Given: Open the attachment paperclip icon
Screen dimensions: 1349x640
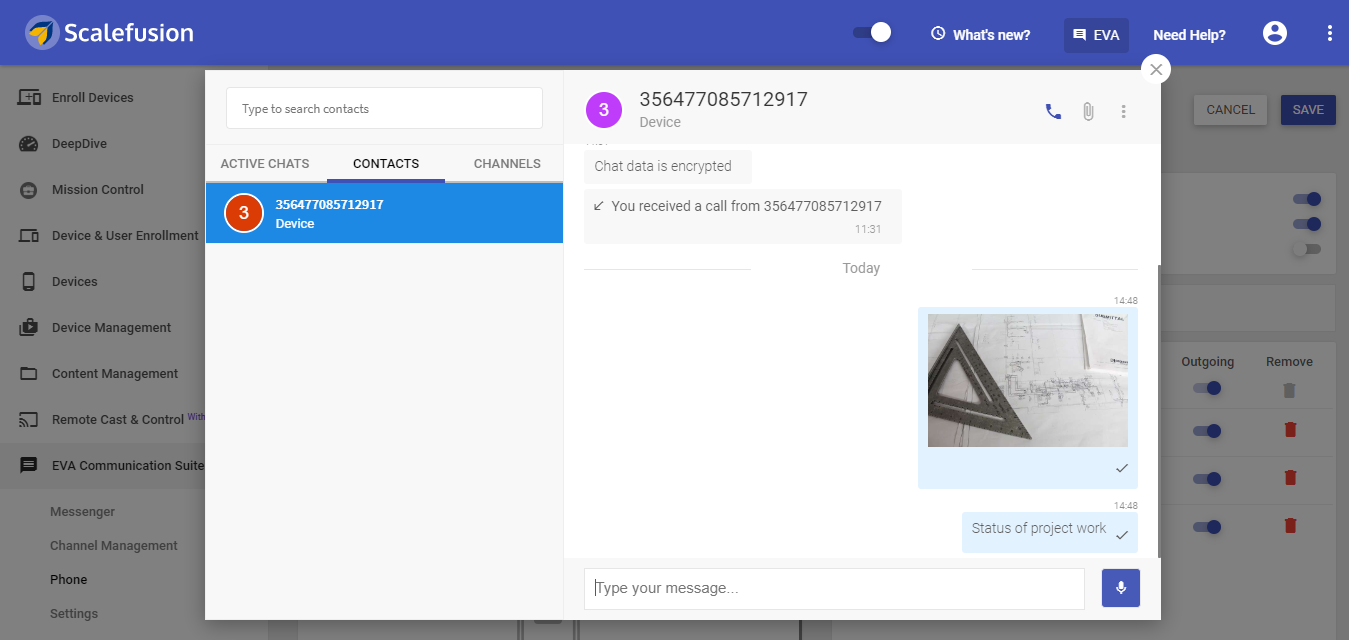Looking at the screenshot, I should click(1088, 112).
